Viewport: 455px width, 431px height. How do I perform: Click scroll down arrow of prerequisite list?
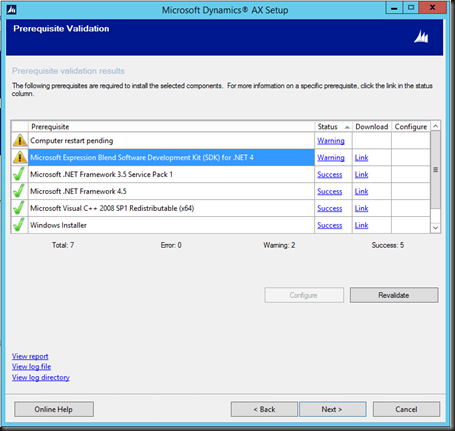click(x=435, y=228)
